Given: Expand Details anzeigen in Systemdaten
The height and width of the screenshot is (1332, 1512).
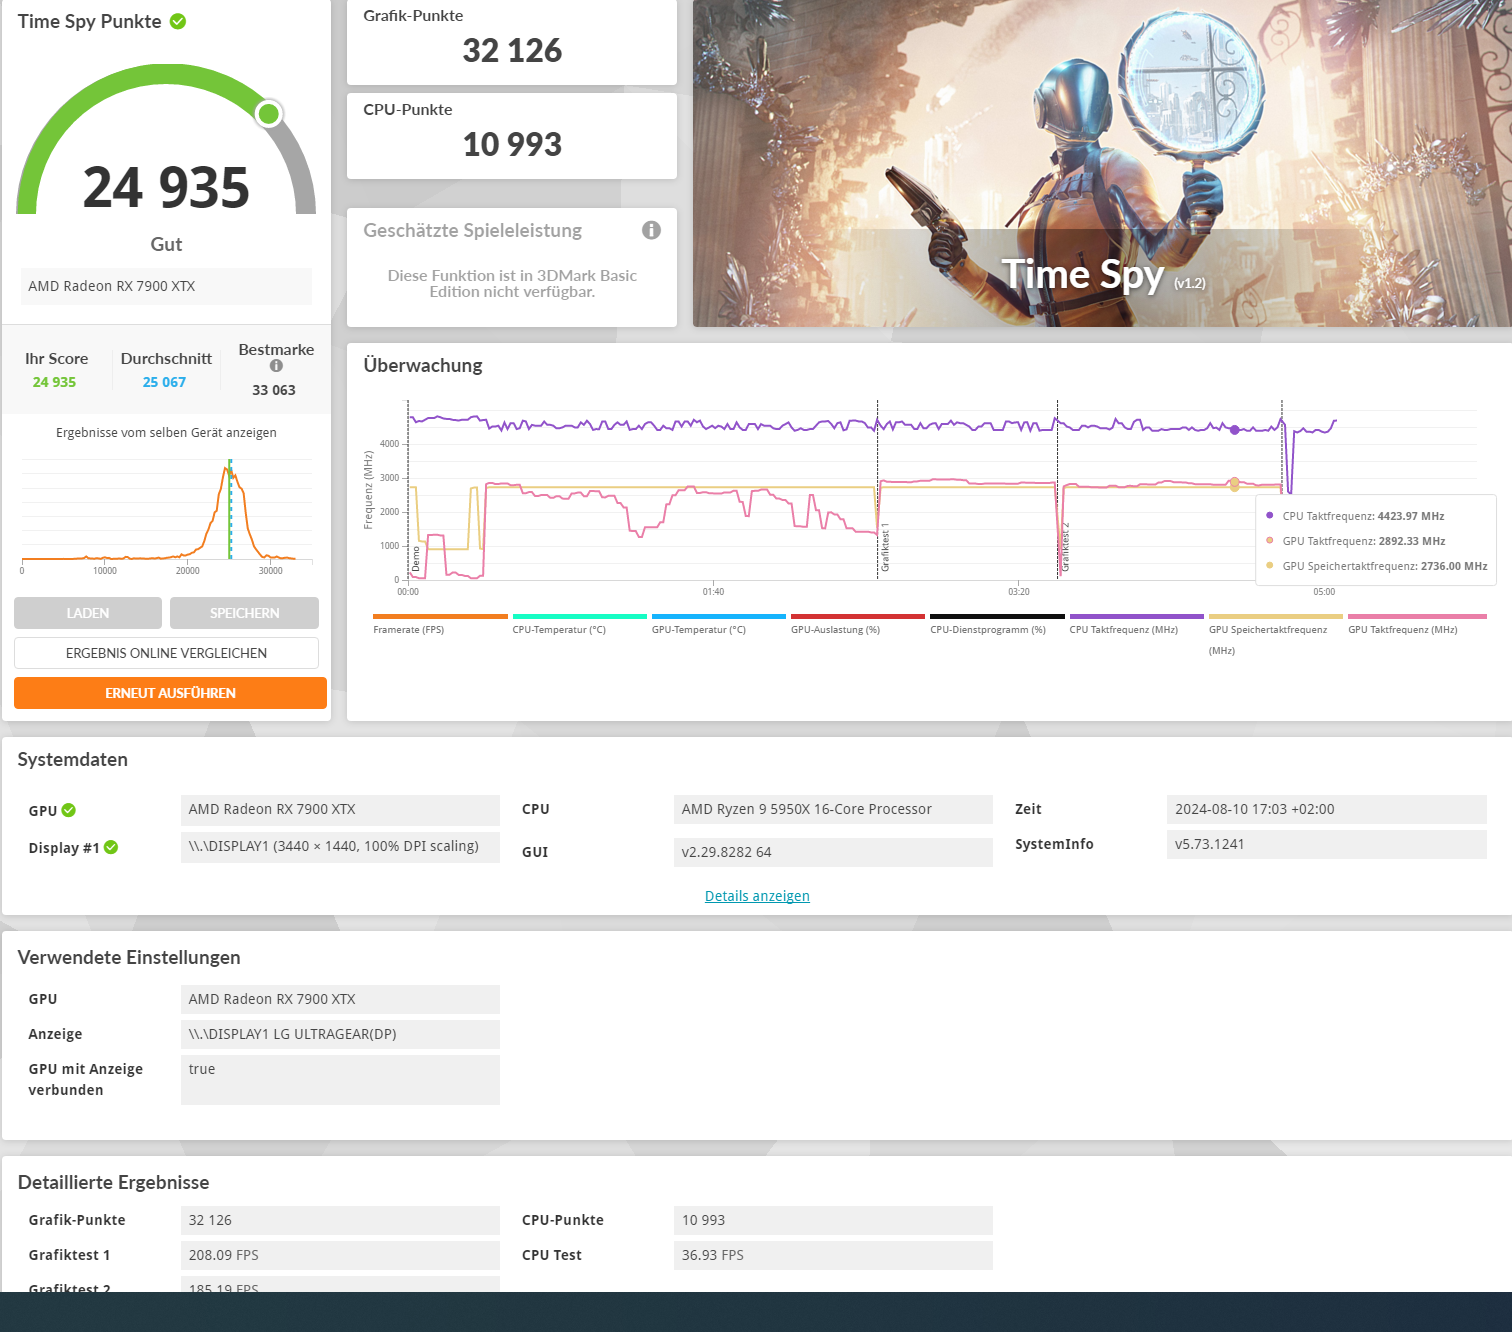Looking at the screenshot, I should click(x=757, y=895).
